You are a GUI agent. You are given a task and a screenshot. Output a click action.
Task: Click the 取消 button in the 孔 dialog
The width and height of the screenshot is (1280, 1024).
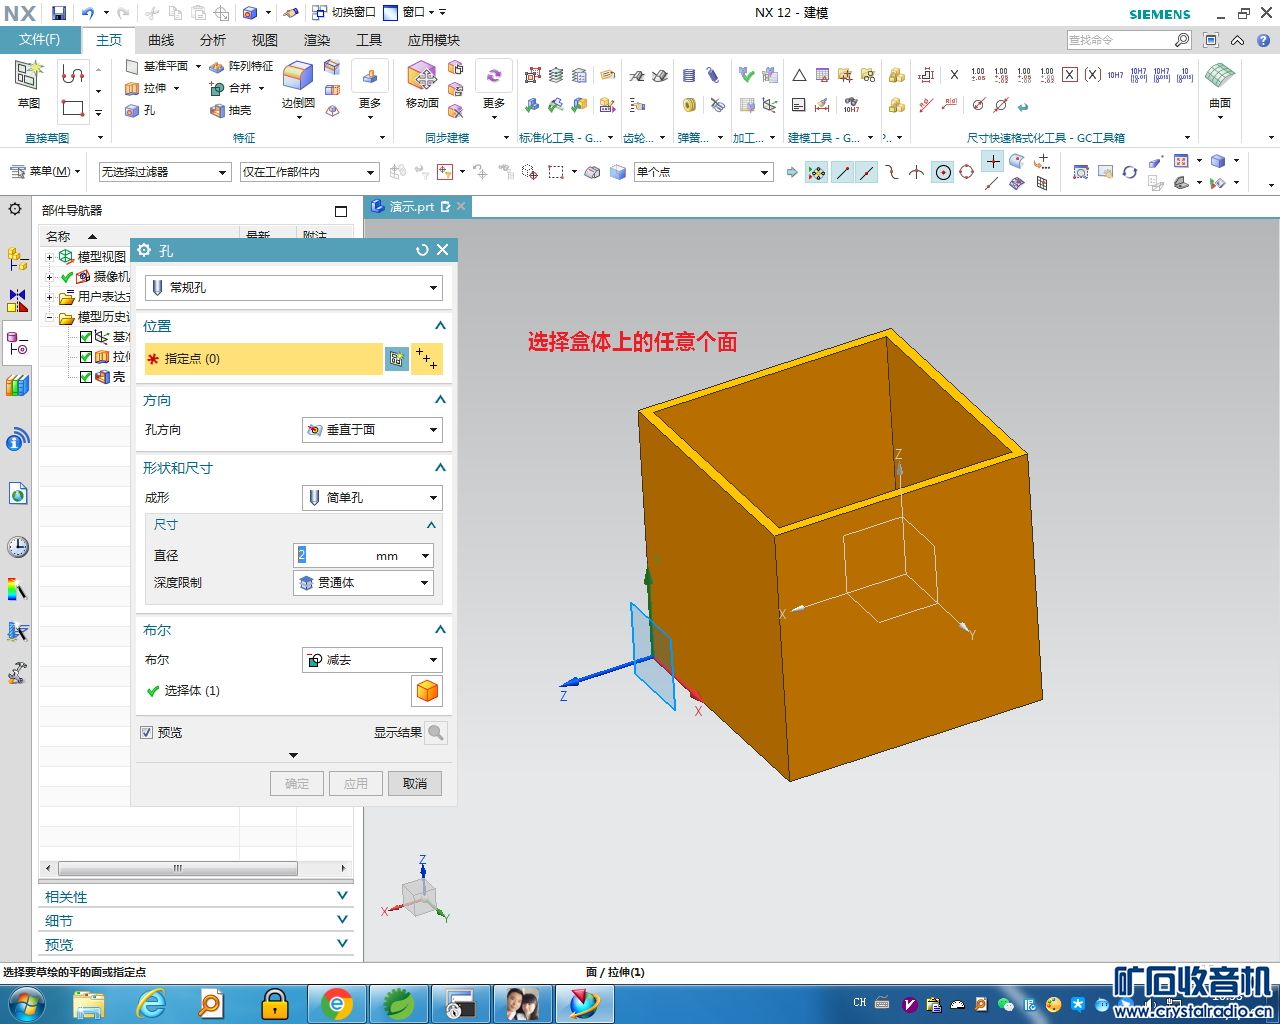point(415,784)
